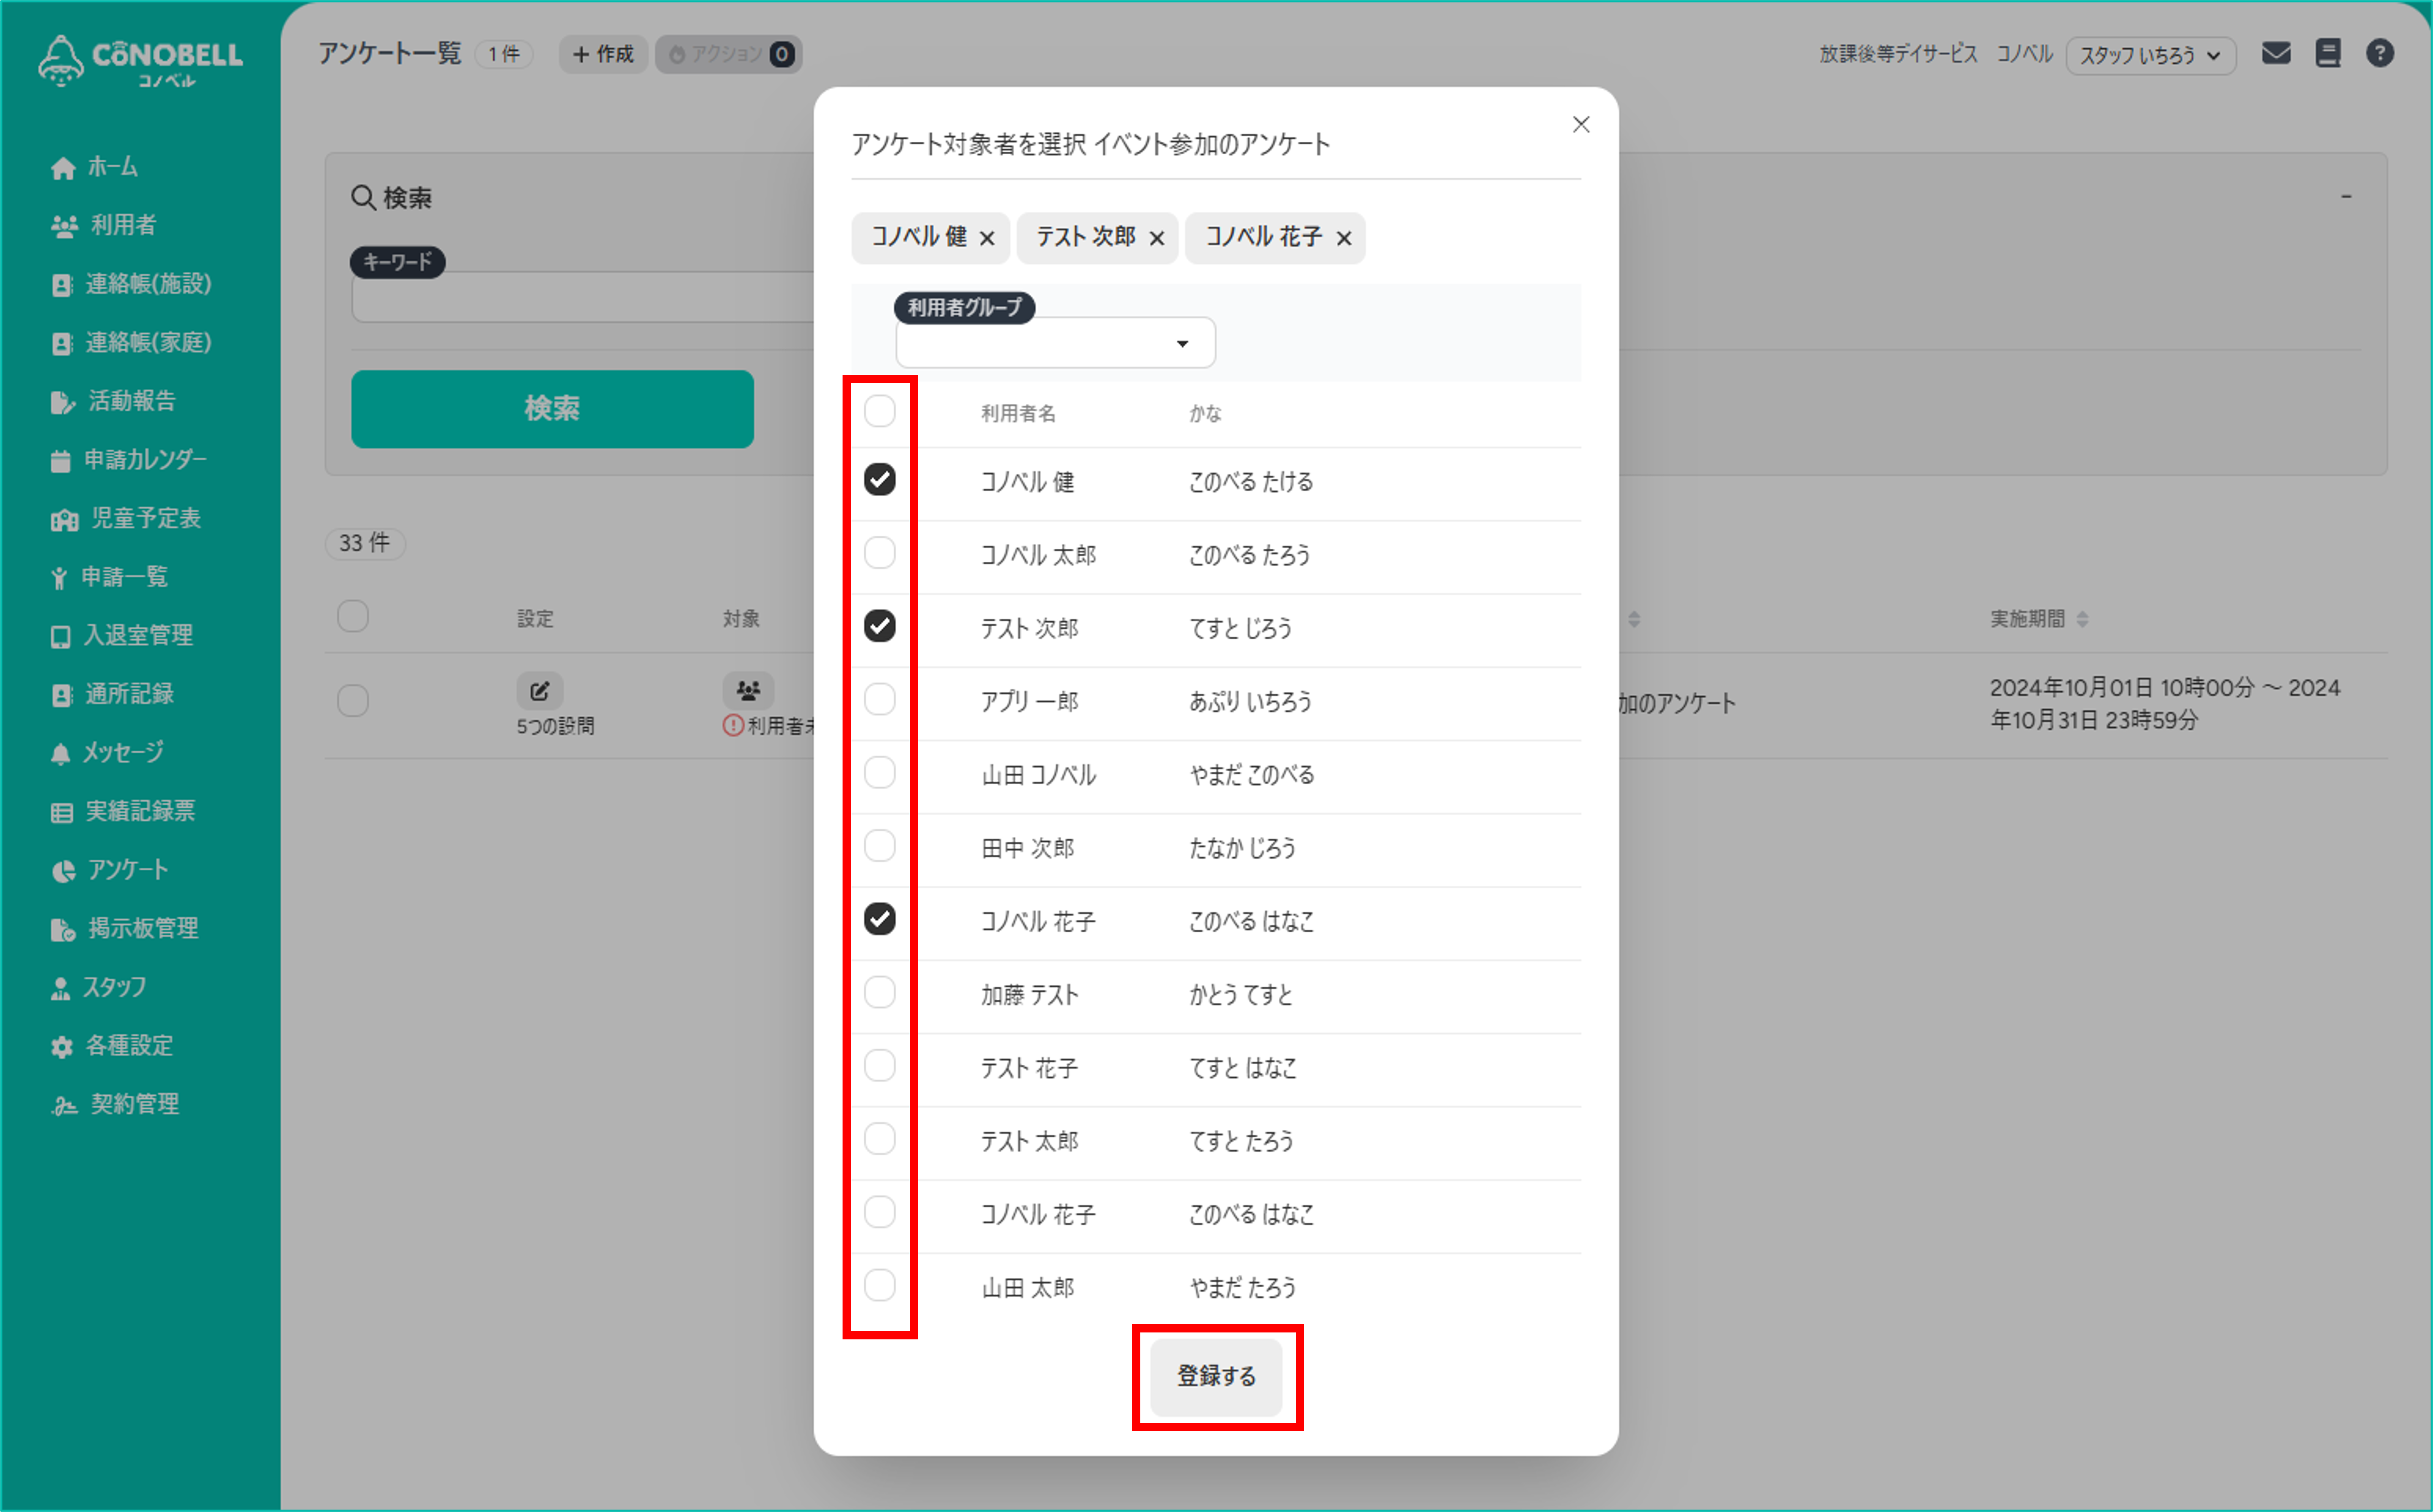Remove テスト 次郎 tag with its x

click(x=1157, y=238)
